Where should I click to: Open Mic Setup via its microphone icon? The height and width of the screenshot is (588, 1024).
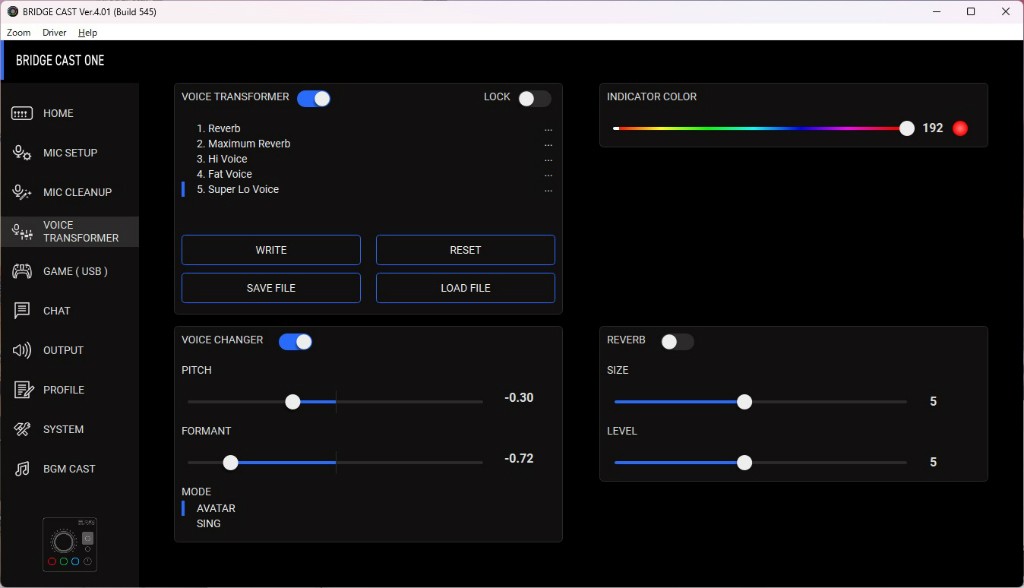22,153
